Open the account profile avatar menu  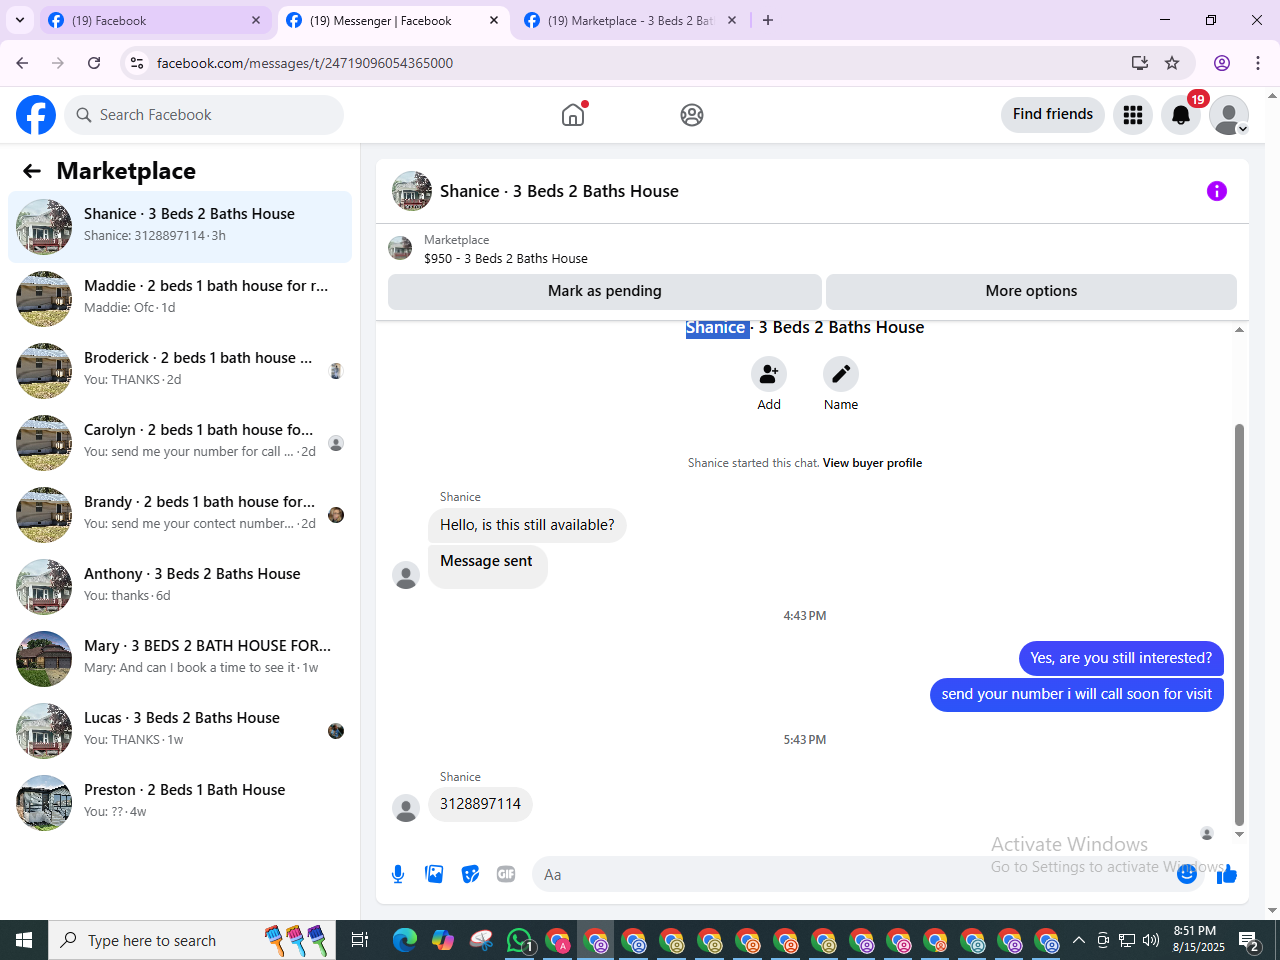[x=1229, y=115]
